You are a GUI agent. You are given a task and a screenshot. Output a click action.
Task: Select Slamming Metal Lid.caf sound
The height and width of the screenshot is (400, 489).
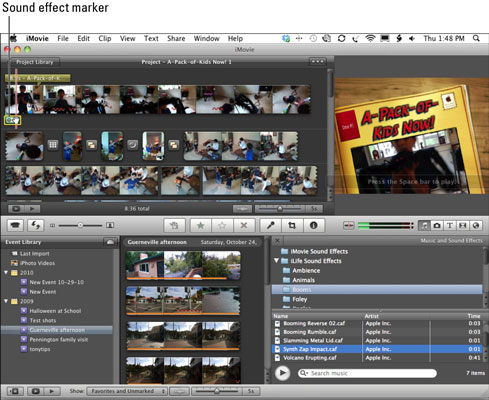[x=378, y=340]
